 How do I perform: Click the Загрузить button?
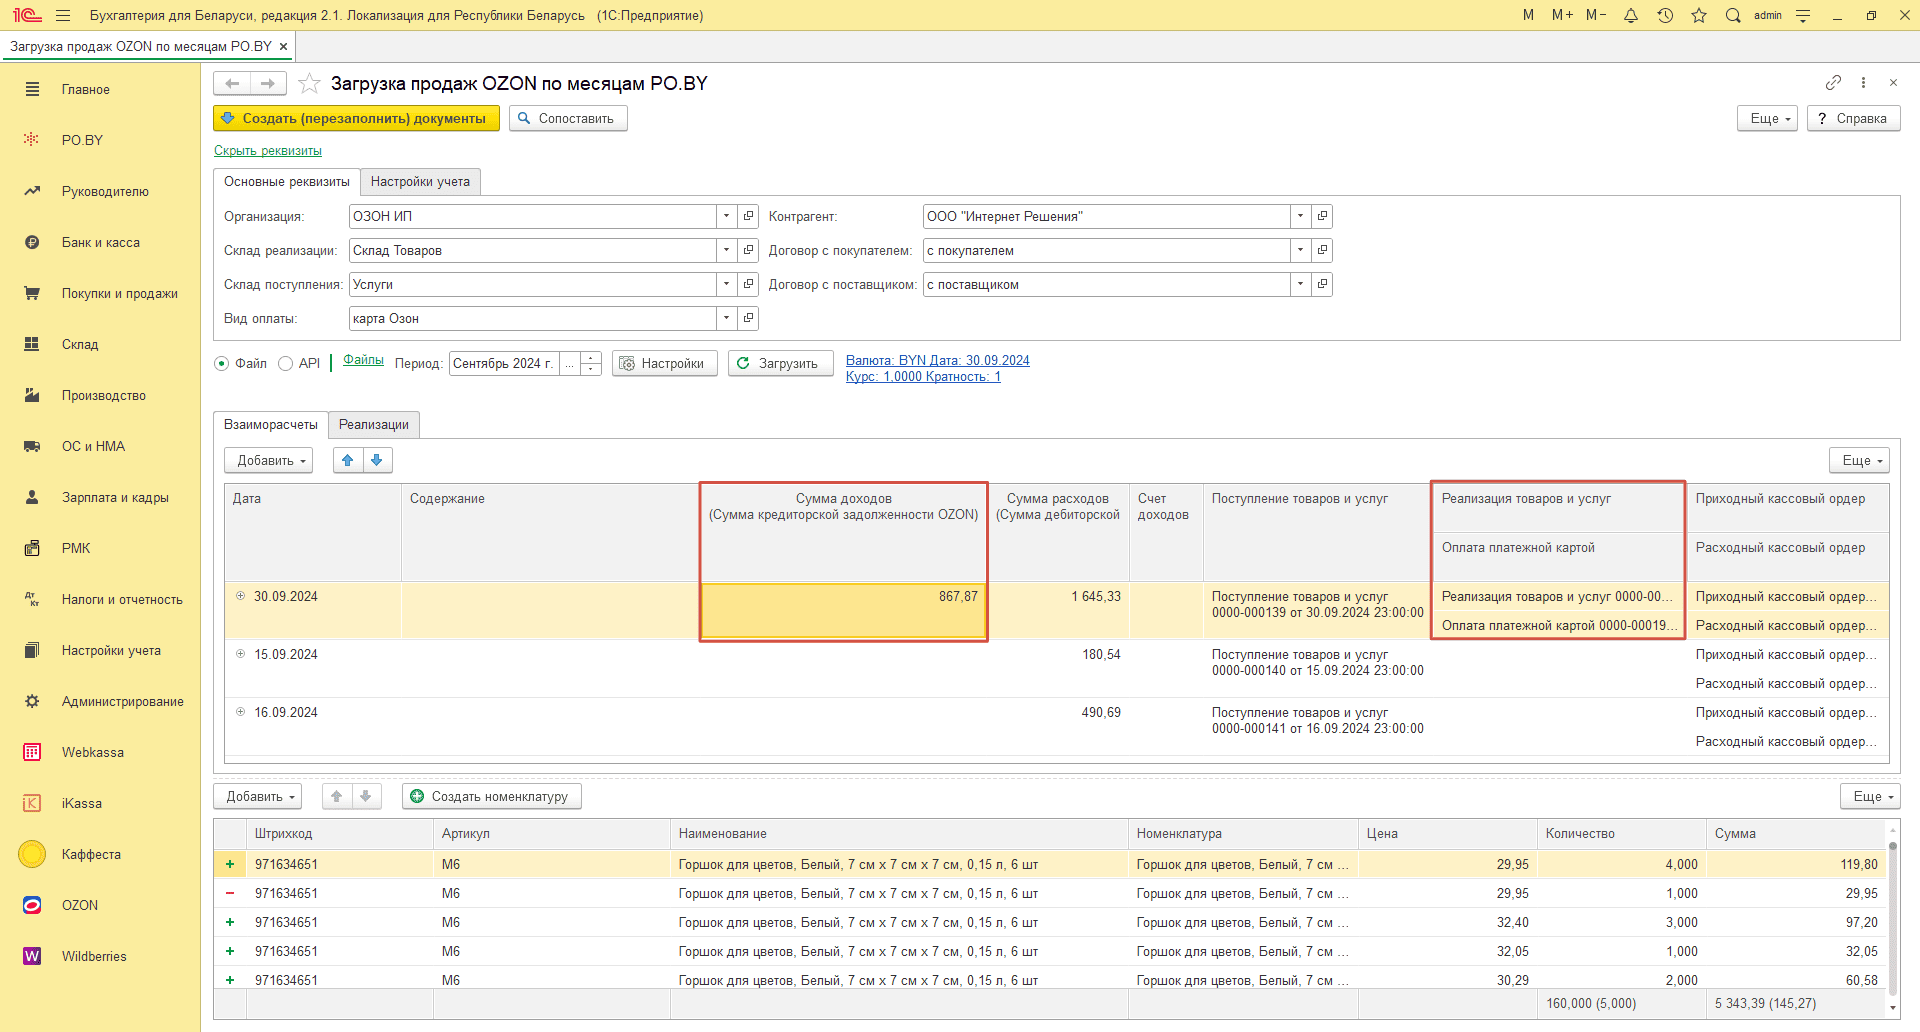(780, 363)
